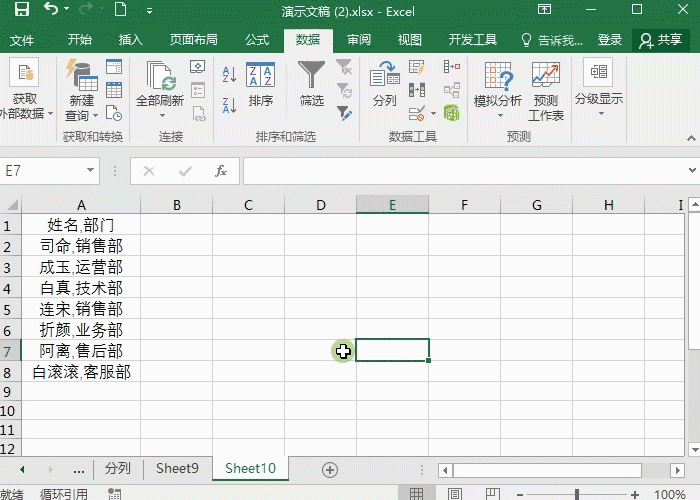Screen dimensions: 700x500
Task: Select cell containing 白滚滚,客服部
Action: point(81,371)
